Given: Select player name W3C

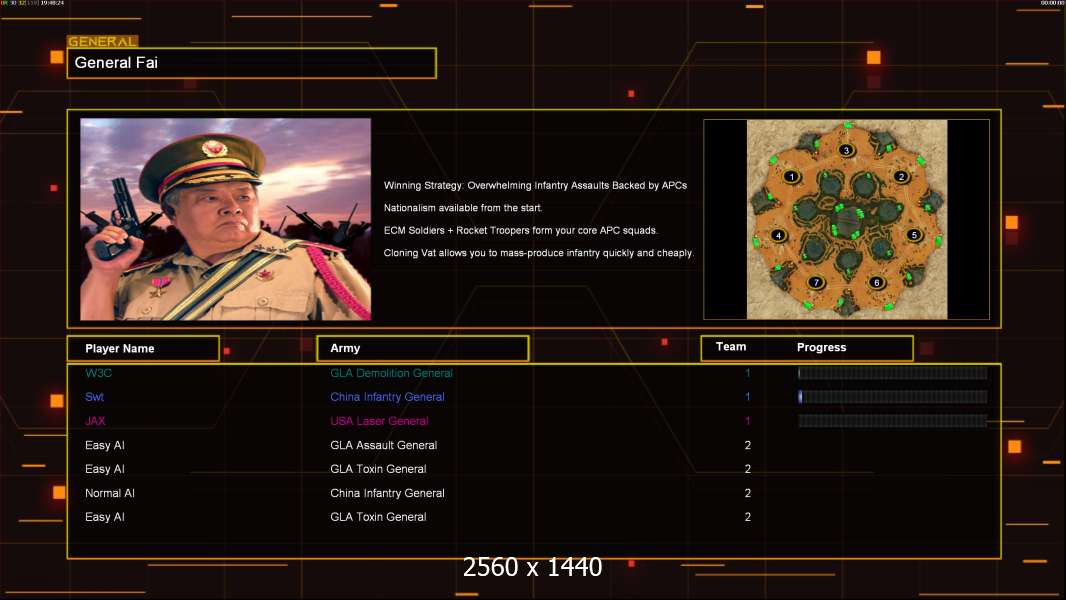Looking at the screenshot, I should (x=99, y=373).
